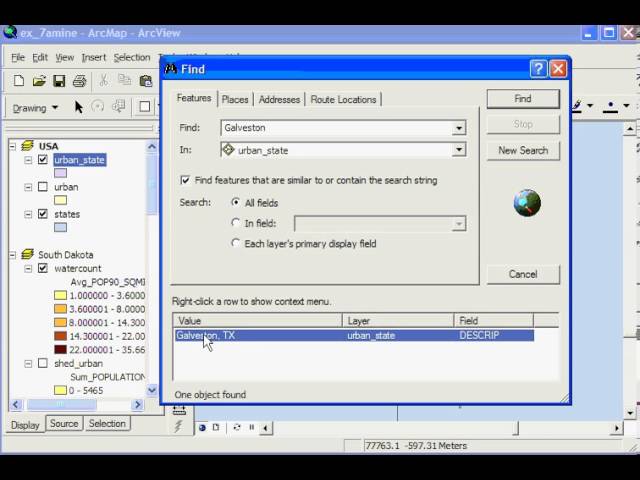Open the Edit menu
This screenshot has width=640, height=480.
[x=40, y=58]
